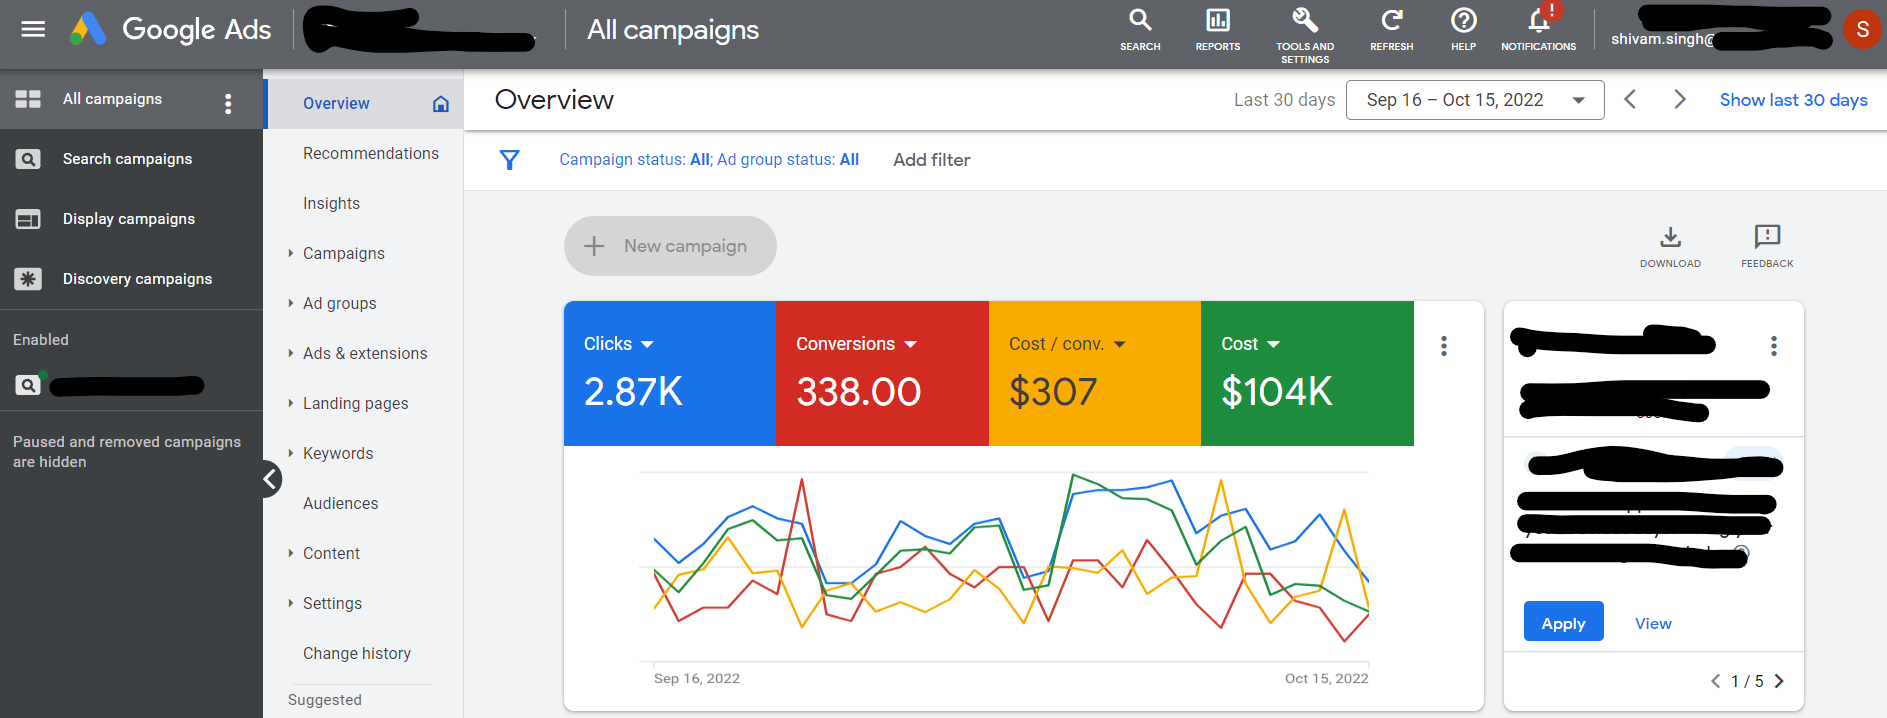Viewport: 1887px width, 718px height.
Task: Open the Insights page
Action: pos(331,204)
